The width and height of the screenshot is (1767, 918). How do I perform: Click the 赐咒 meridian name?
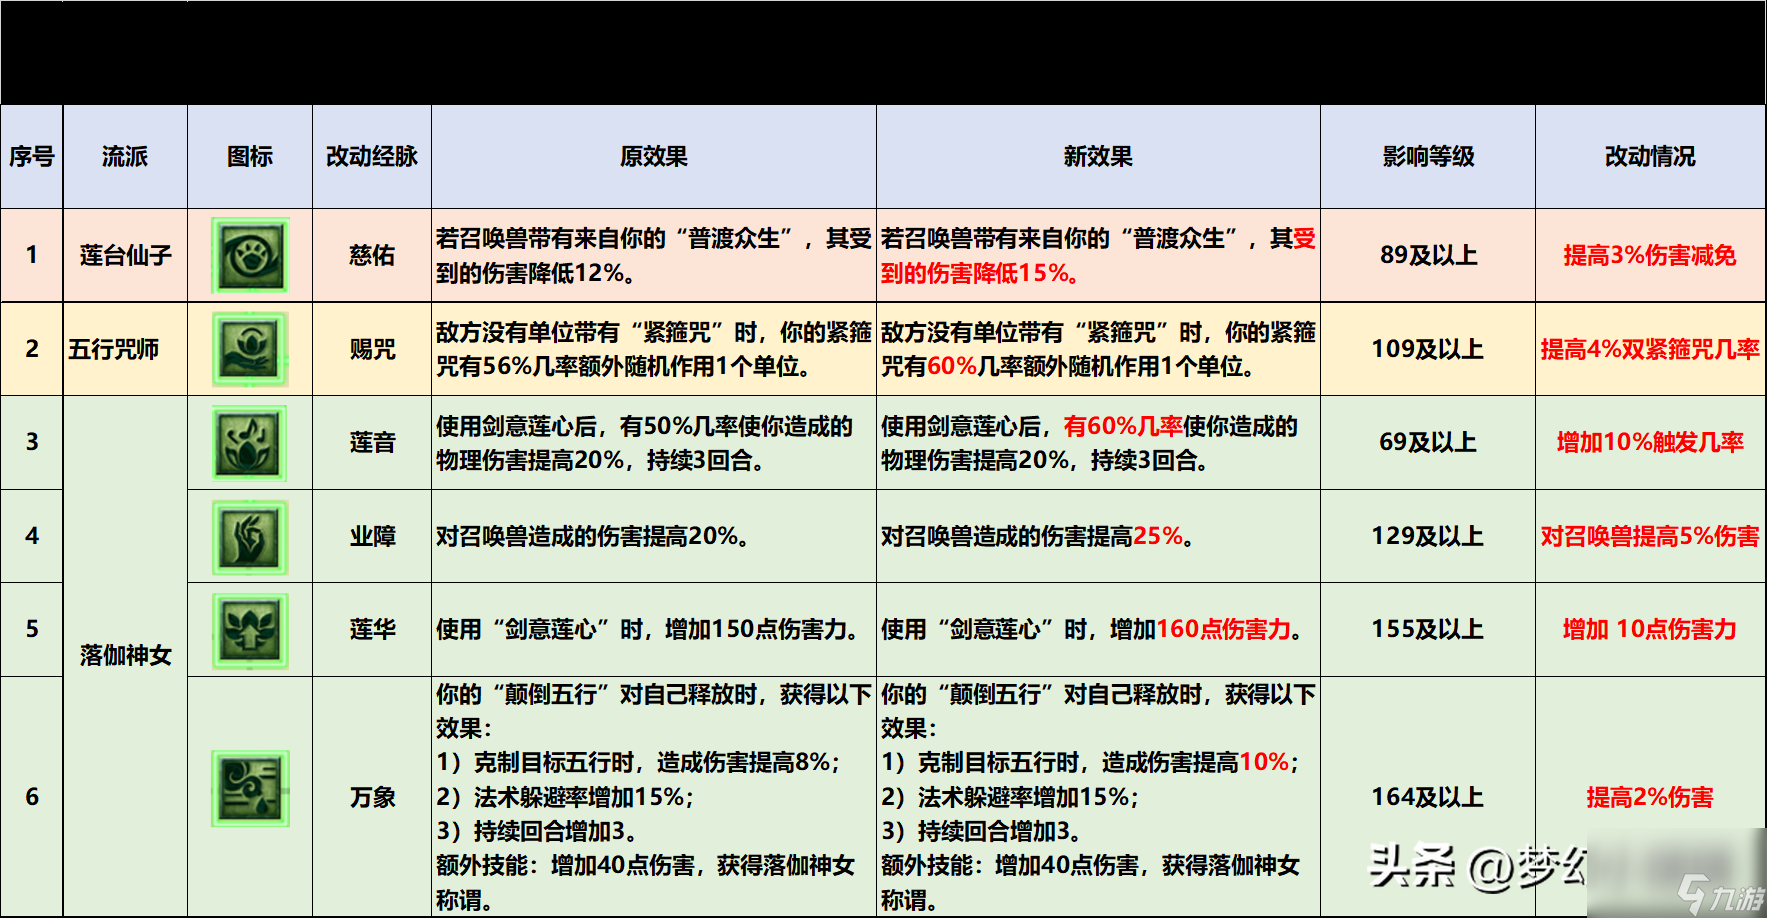372,349
